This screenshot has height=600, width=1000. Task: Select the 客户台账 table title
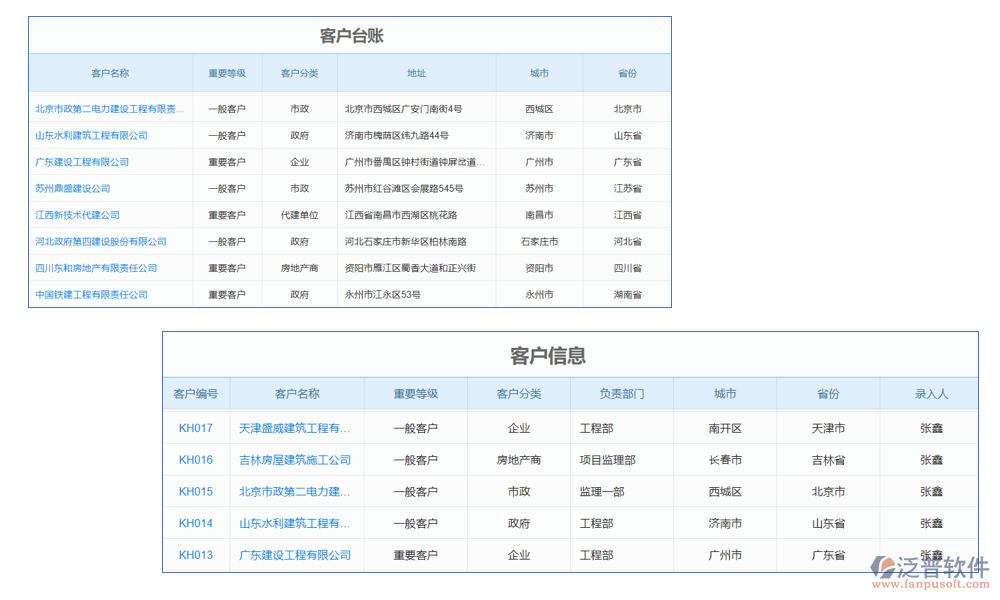click(x=349, y=33)
